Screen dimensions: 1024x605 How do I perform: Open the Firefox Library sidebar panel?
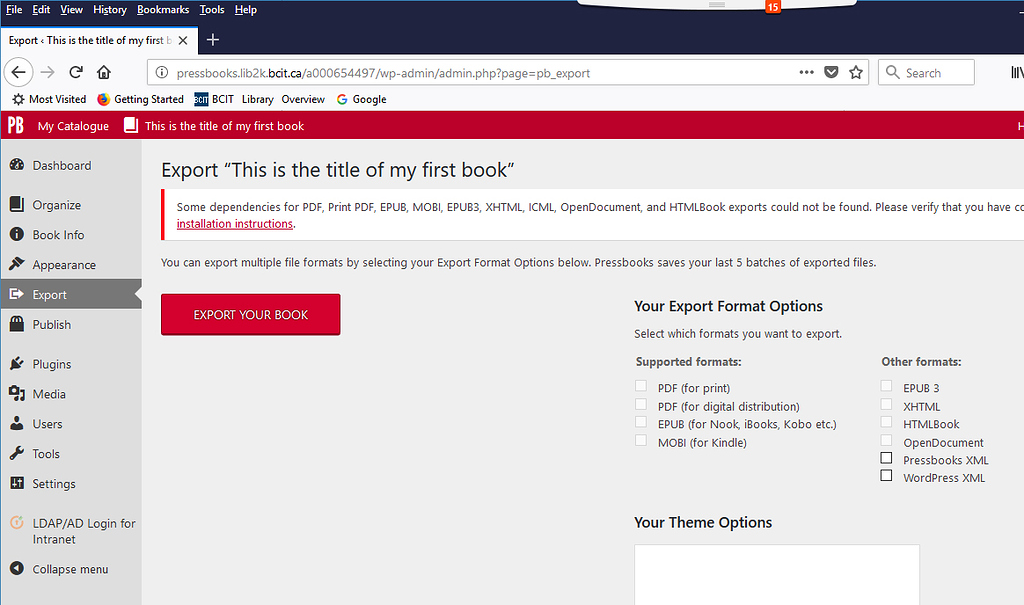point(1016,72)
